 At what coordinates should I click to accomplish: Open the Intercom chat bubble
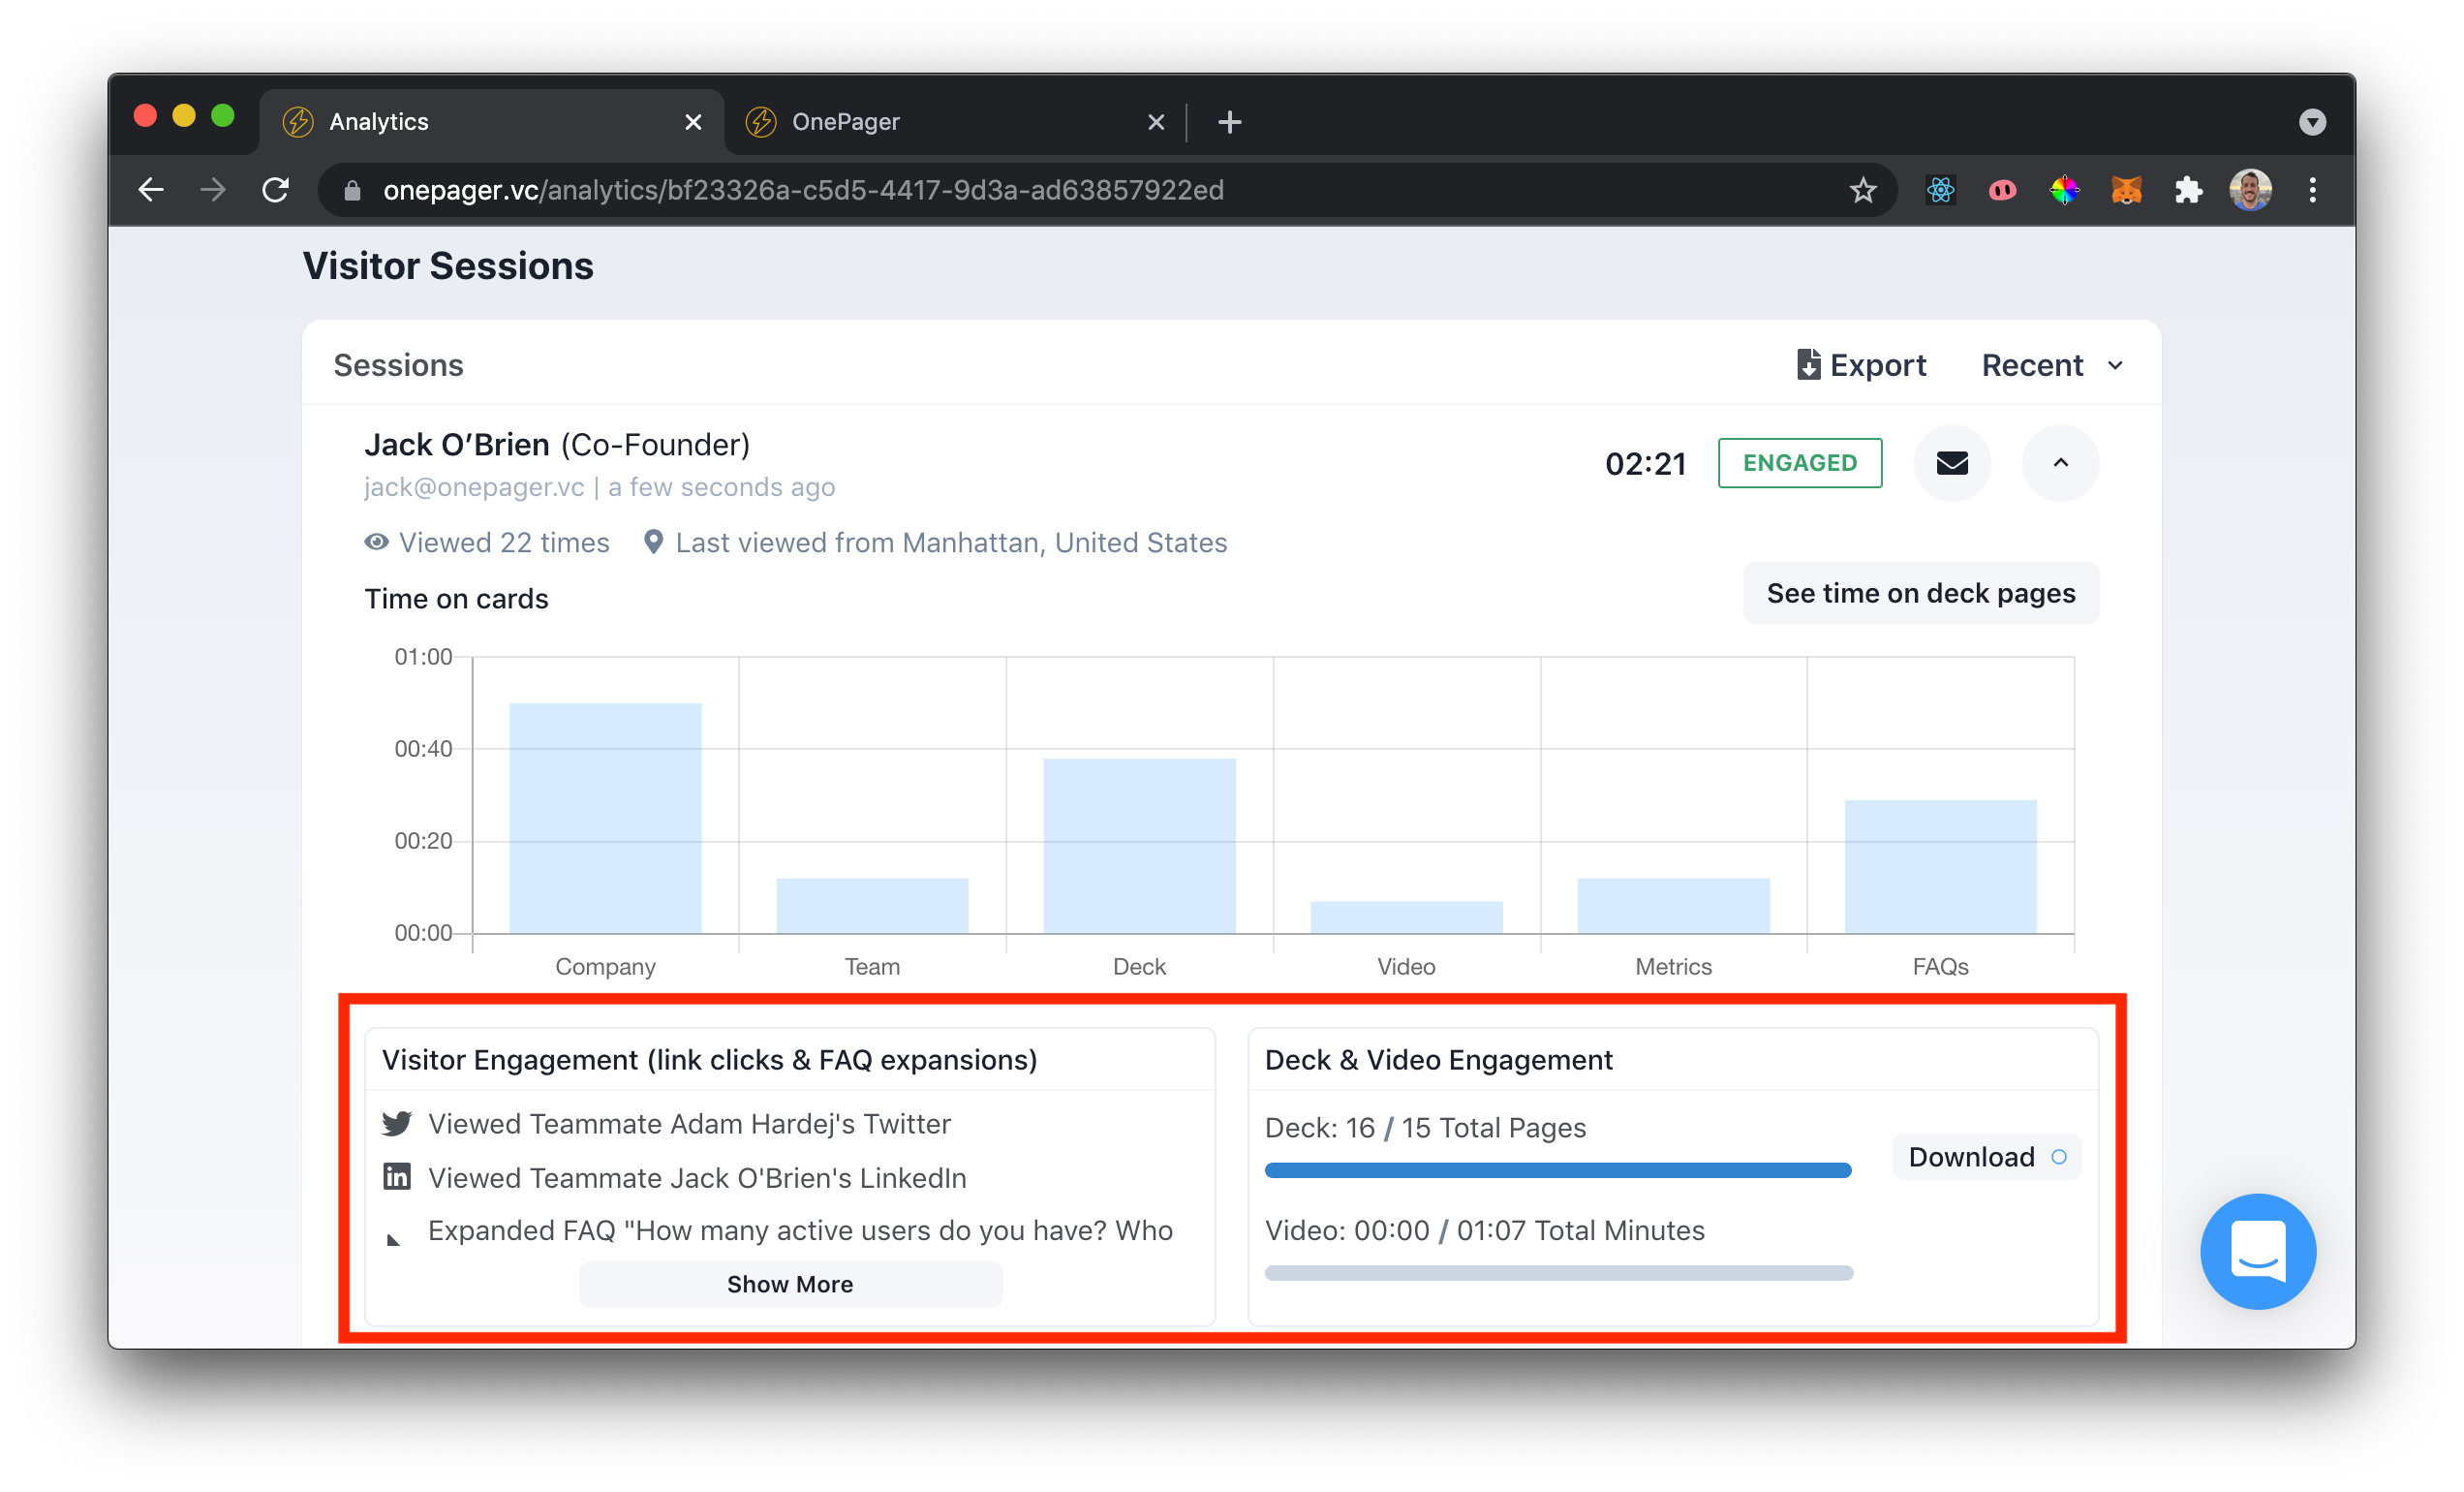click(x=2257, y=1250)
